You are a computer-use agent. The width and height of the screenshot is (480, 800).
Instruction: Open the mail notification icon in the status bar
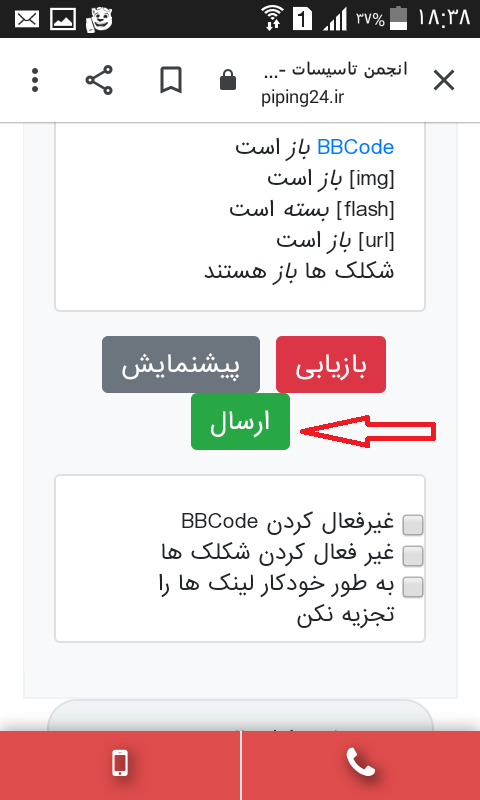click(27, 19)
